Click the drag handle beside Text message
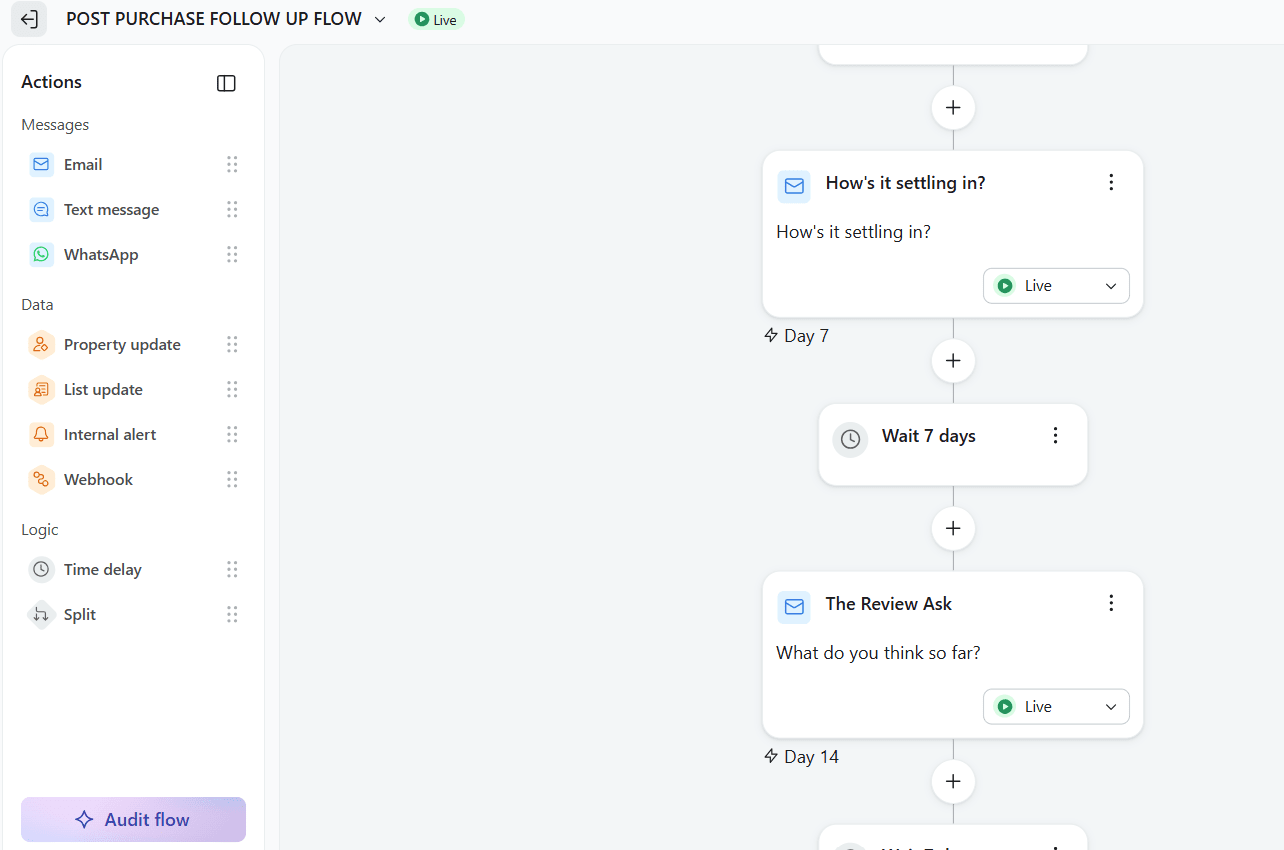This screenshot has height=850, width=1284. pos(232,209)
